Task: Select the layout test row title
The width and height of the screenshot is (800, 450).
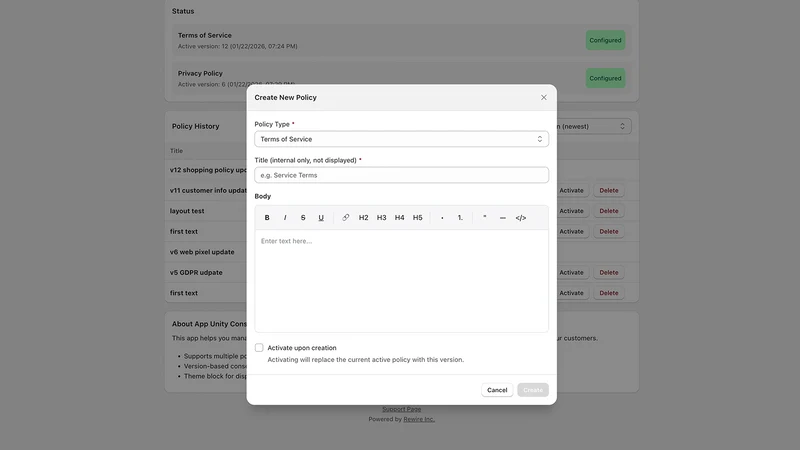Action: [187, 211]
